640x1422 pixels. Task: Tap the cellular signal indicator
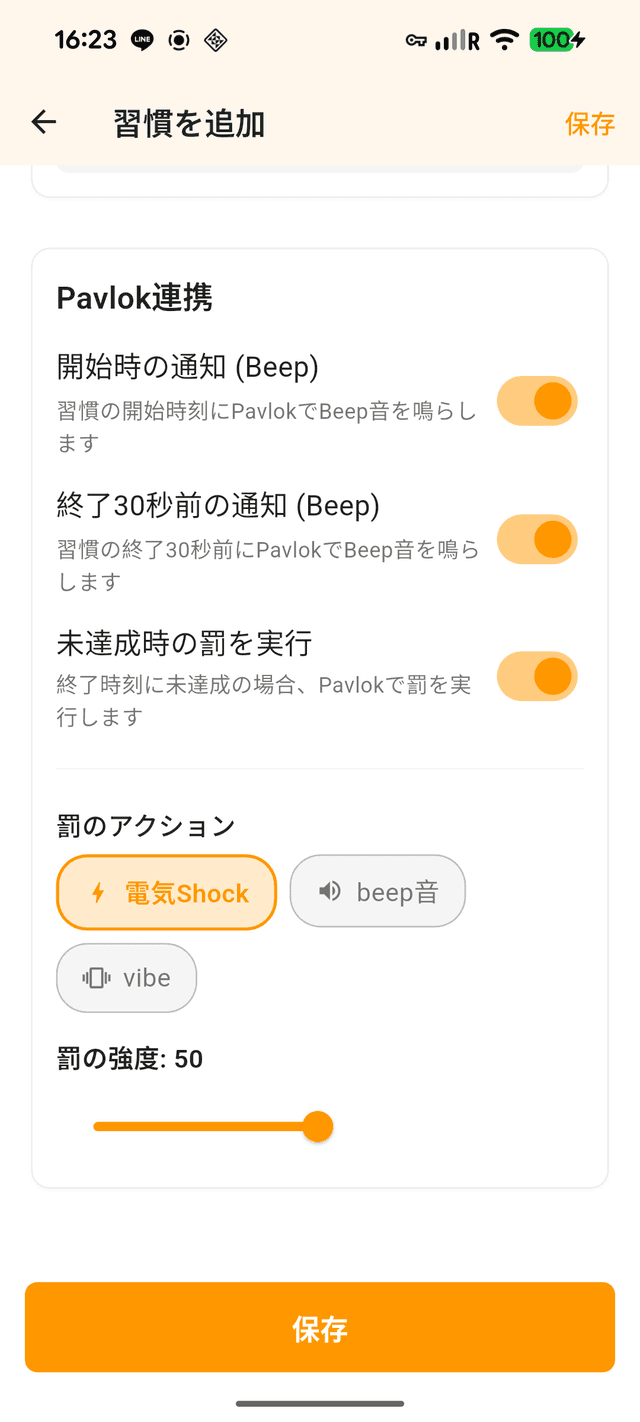coord(452,40)
